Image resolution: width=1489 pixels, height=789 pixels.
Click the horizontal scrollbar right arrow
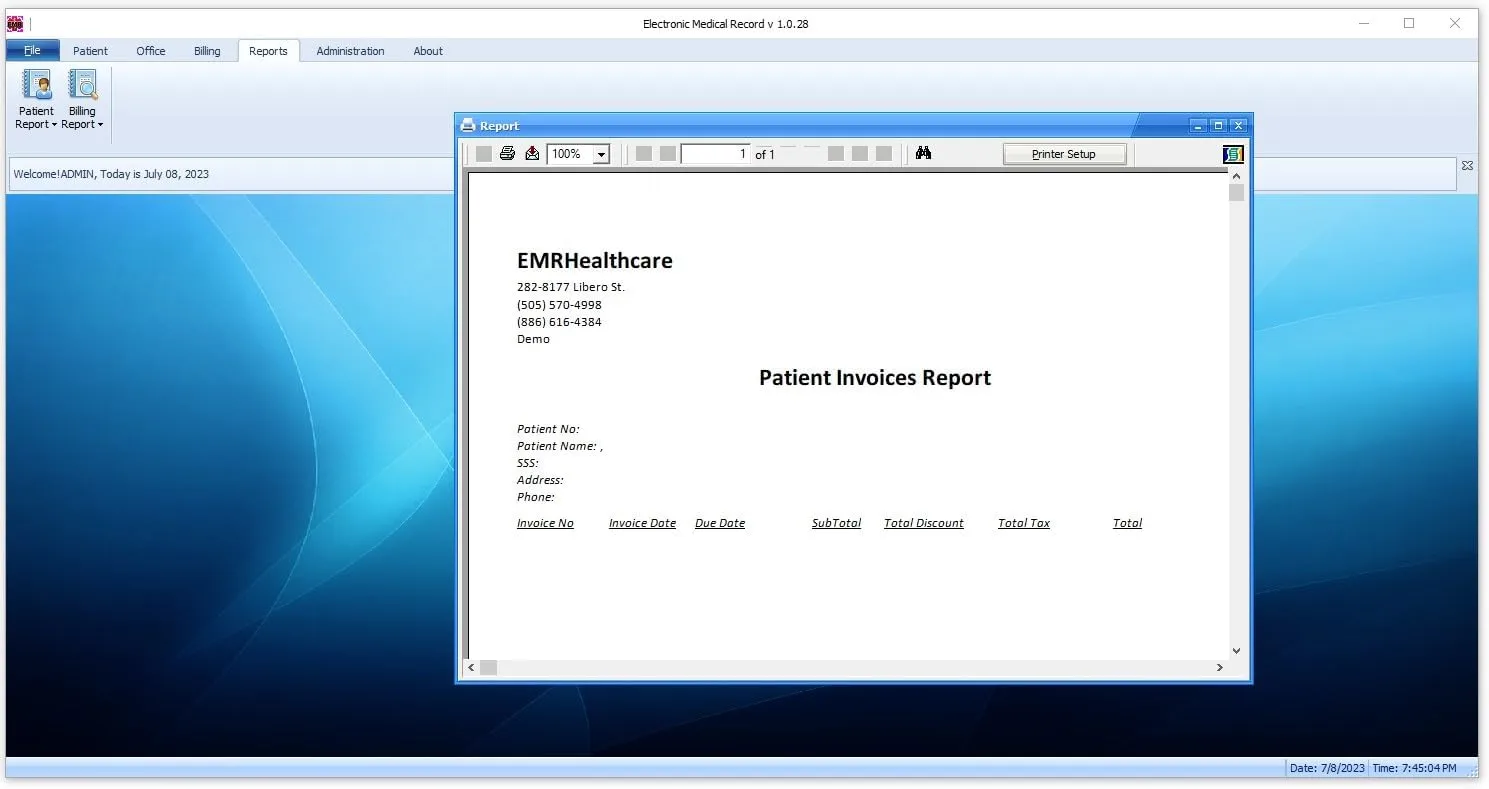pyautogui.click(x=1220, y=667)
